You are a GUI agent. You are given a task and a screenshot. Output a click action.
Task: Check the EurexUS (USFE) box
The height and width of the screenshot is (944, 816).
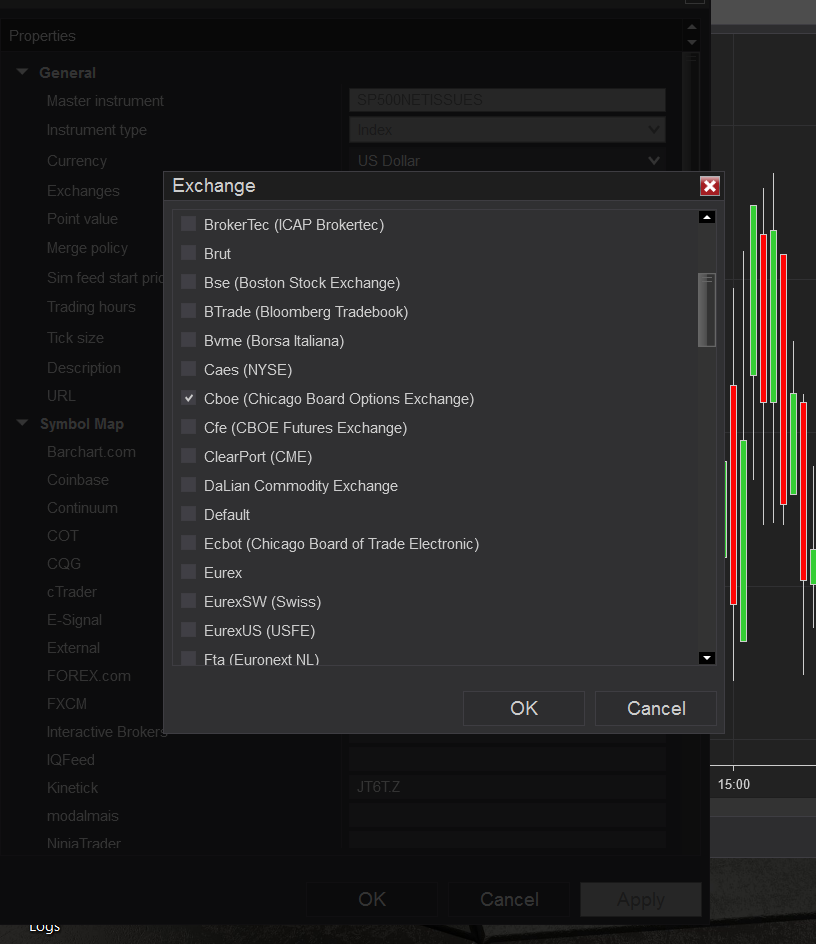(188, 630)
